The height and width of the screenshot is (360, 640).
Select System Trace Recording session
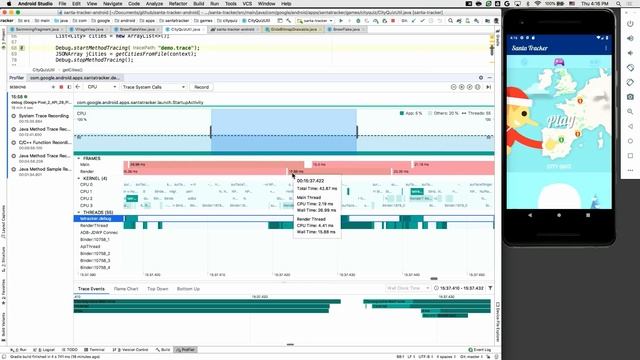40,118
